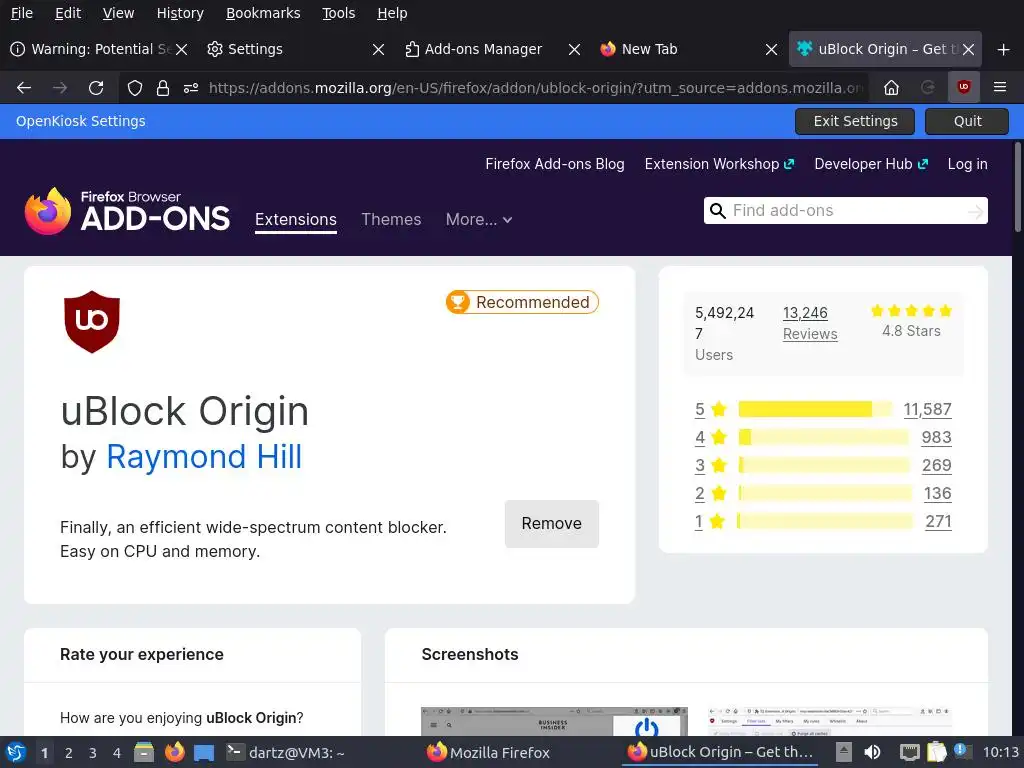1024x768 pixels.
Task: Go back with the browser back arrow
Action: (24, 88)
